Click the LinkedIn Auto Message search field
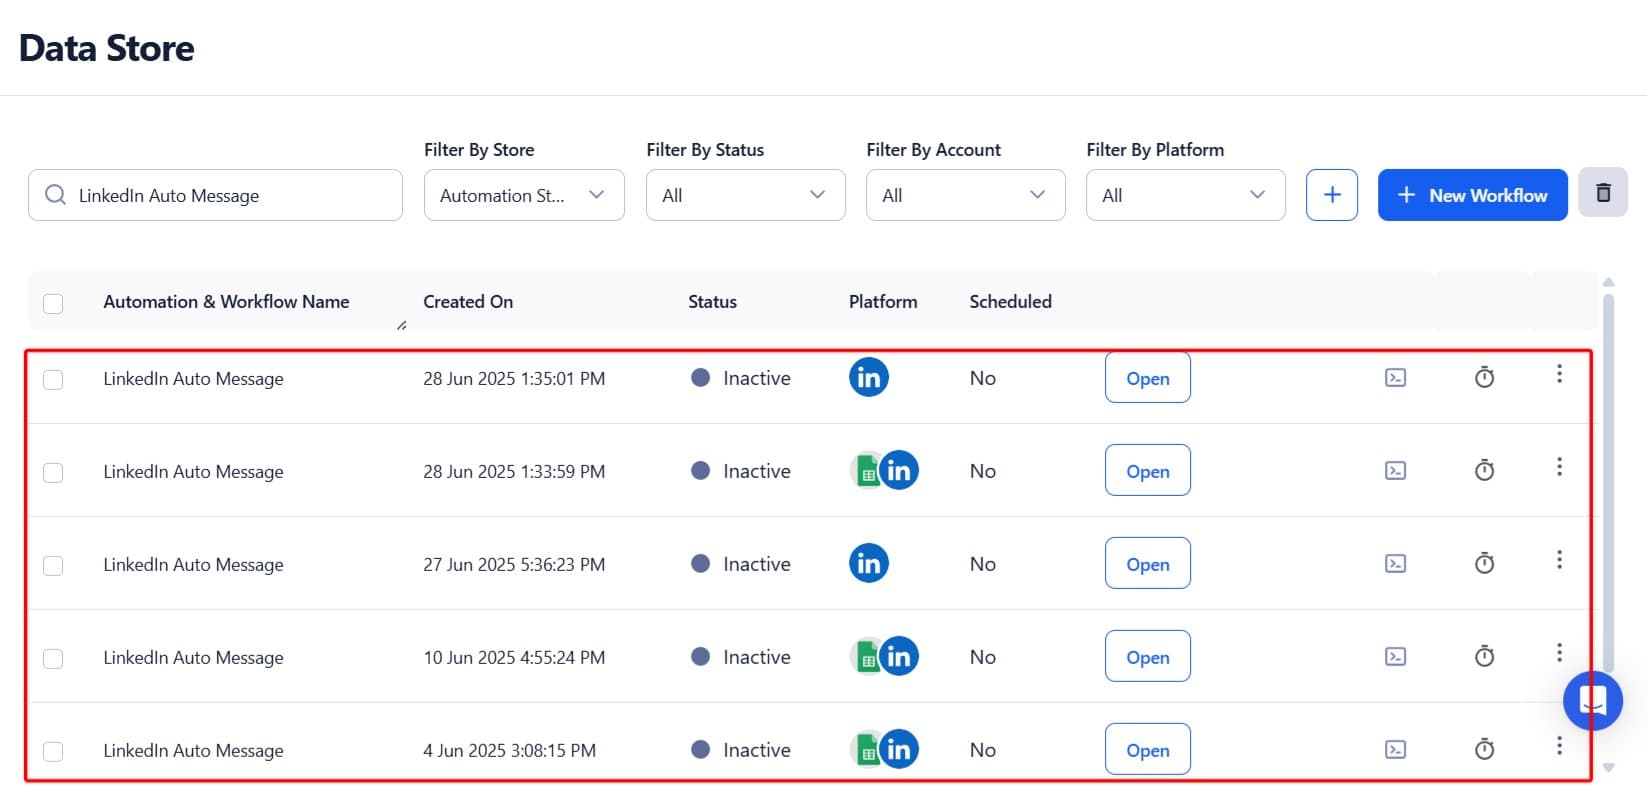 tap(230, 196)
